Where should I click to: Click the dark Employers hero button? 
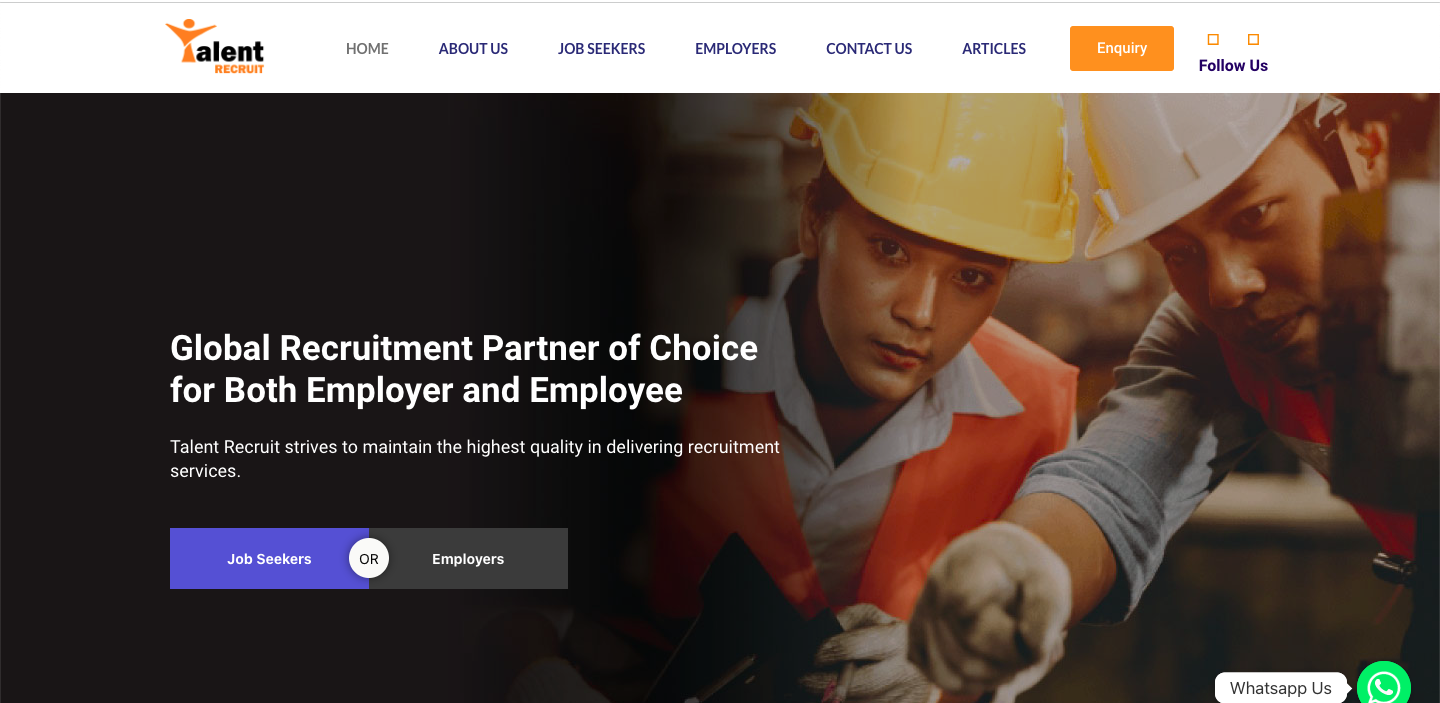pos(468,559)
